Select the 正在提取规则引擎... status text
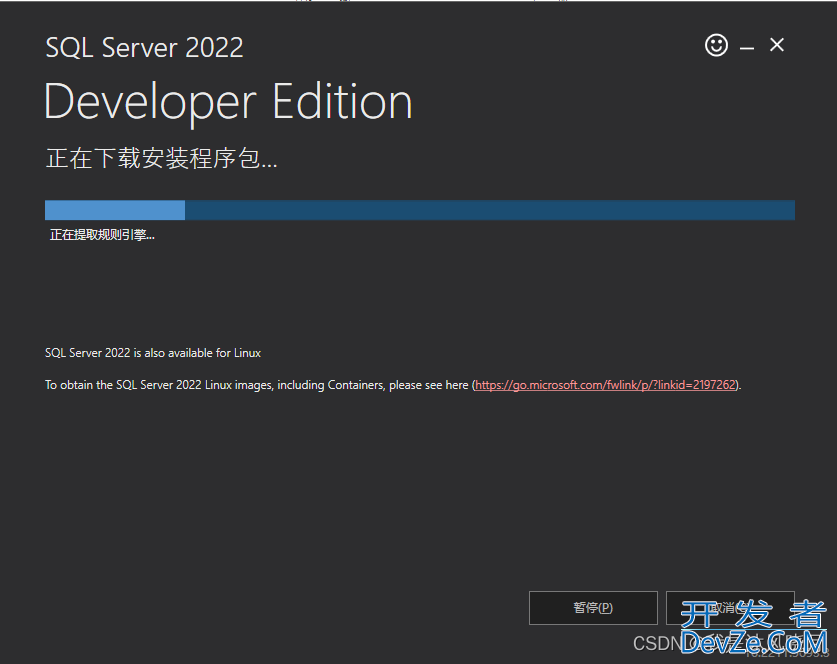The height and width of the screenshot is (664, 837). [x=102, y=235]
